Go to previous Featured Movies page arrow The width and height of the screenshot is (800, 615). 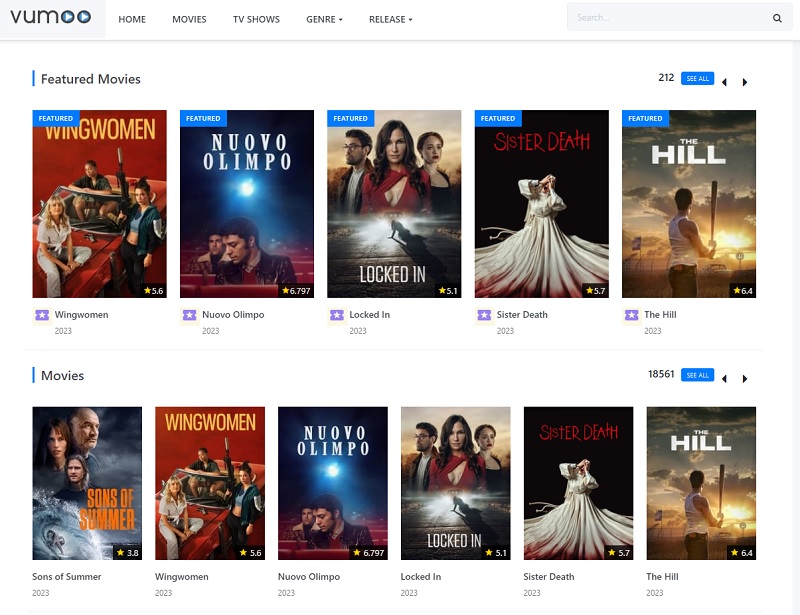[724, 82]
